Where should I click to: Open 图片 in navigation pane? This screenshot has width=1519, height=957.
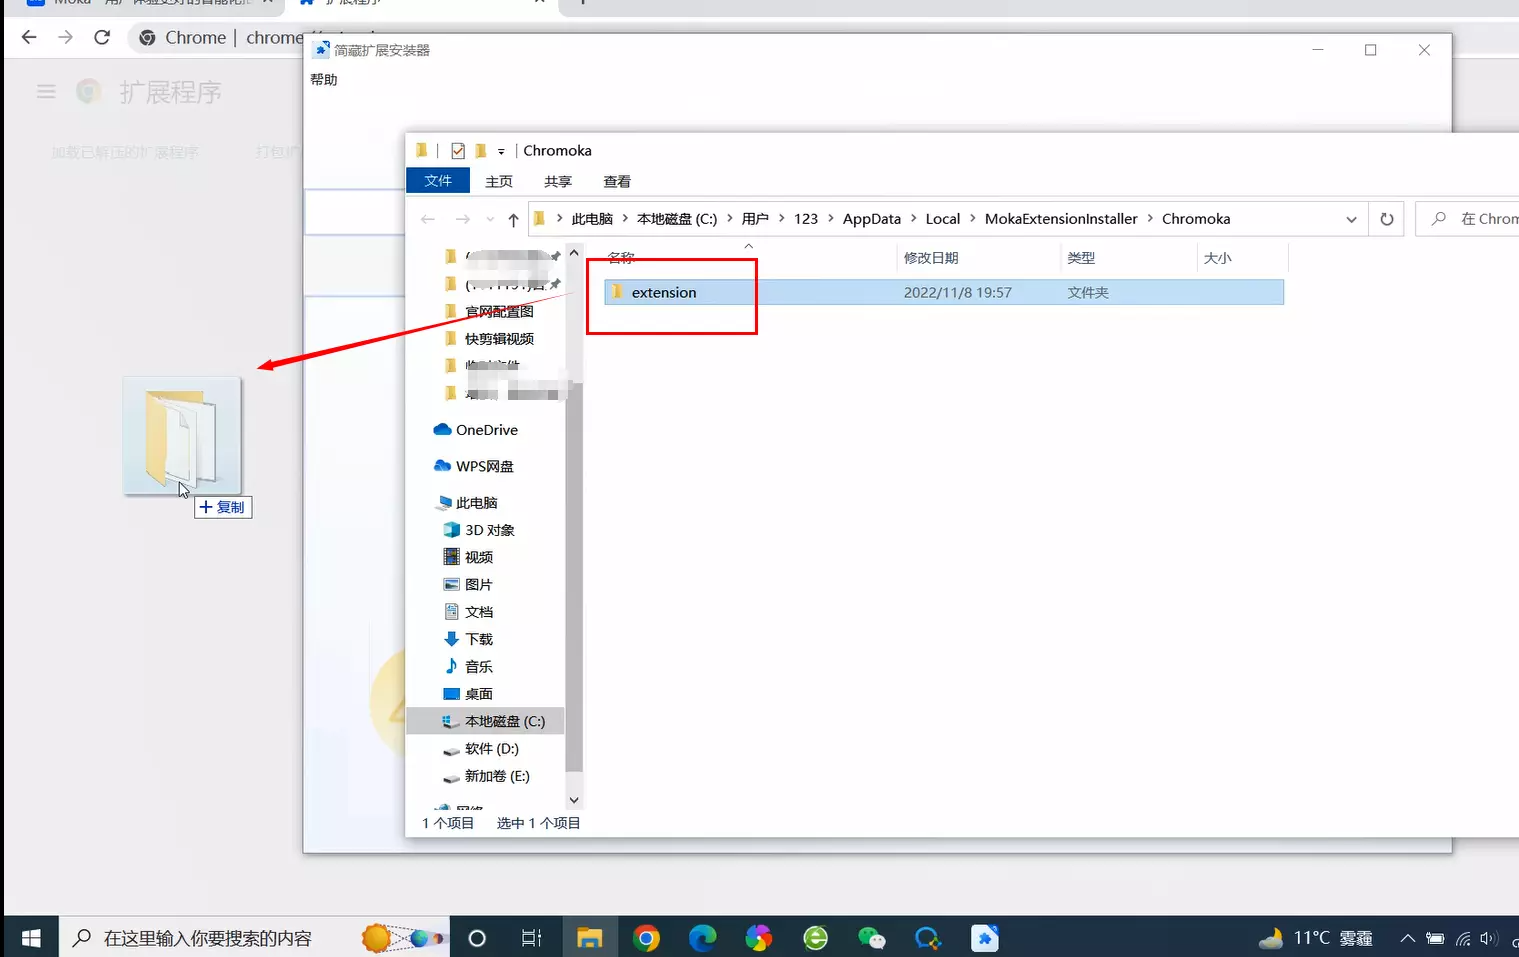click(x=478, y=585)
